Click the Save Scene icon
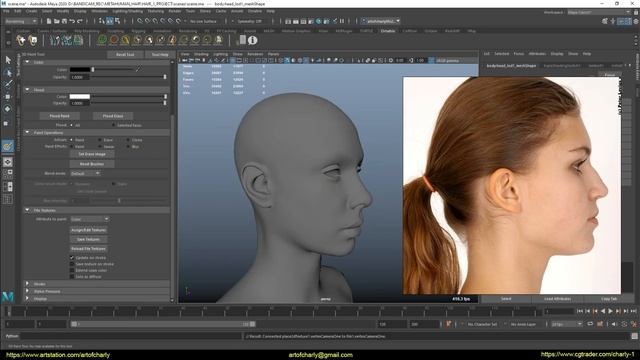Viewport: 640px width, 360px height. 64,21
